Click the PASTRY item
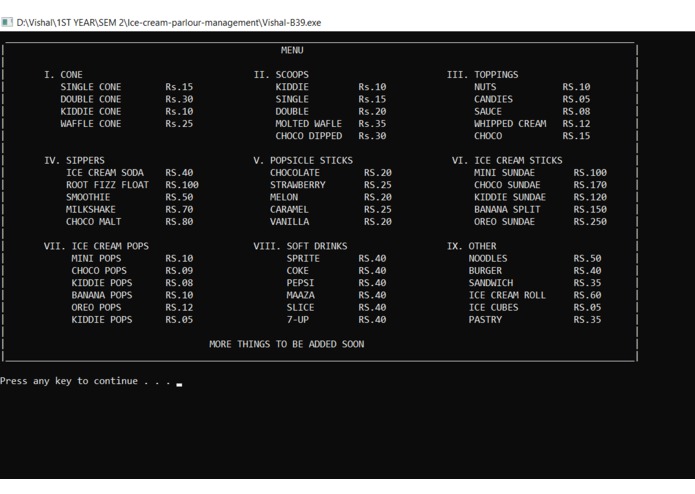 485,320
